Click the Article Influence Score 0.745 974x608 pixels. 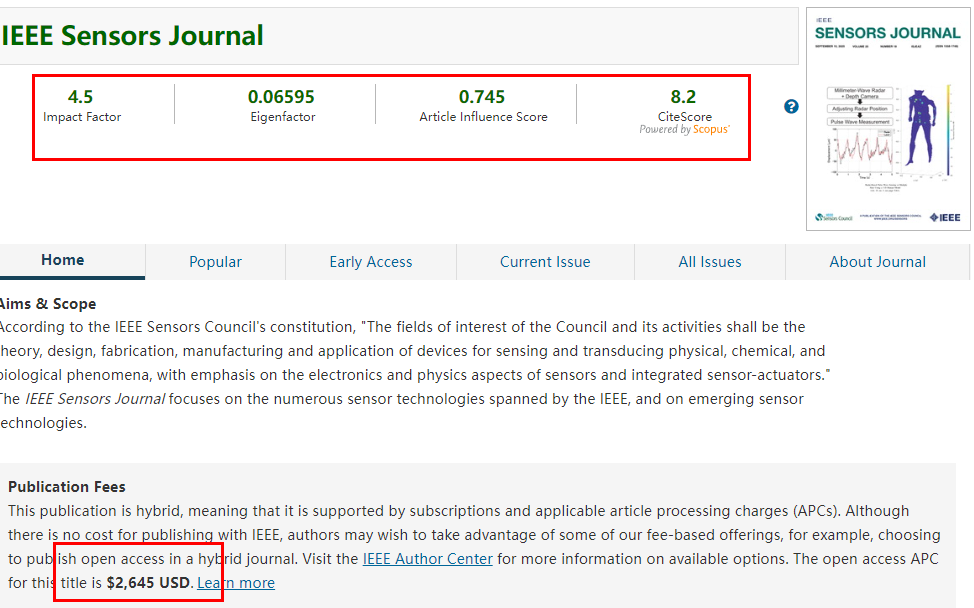click(x=482, y=97)
